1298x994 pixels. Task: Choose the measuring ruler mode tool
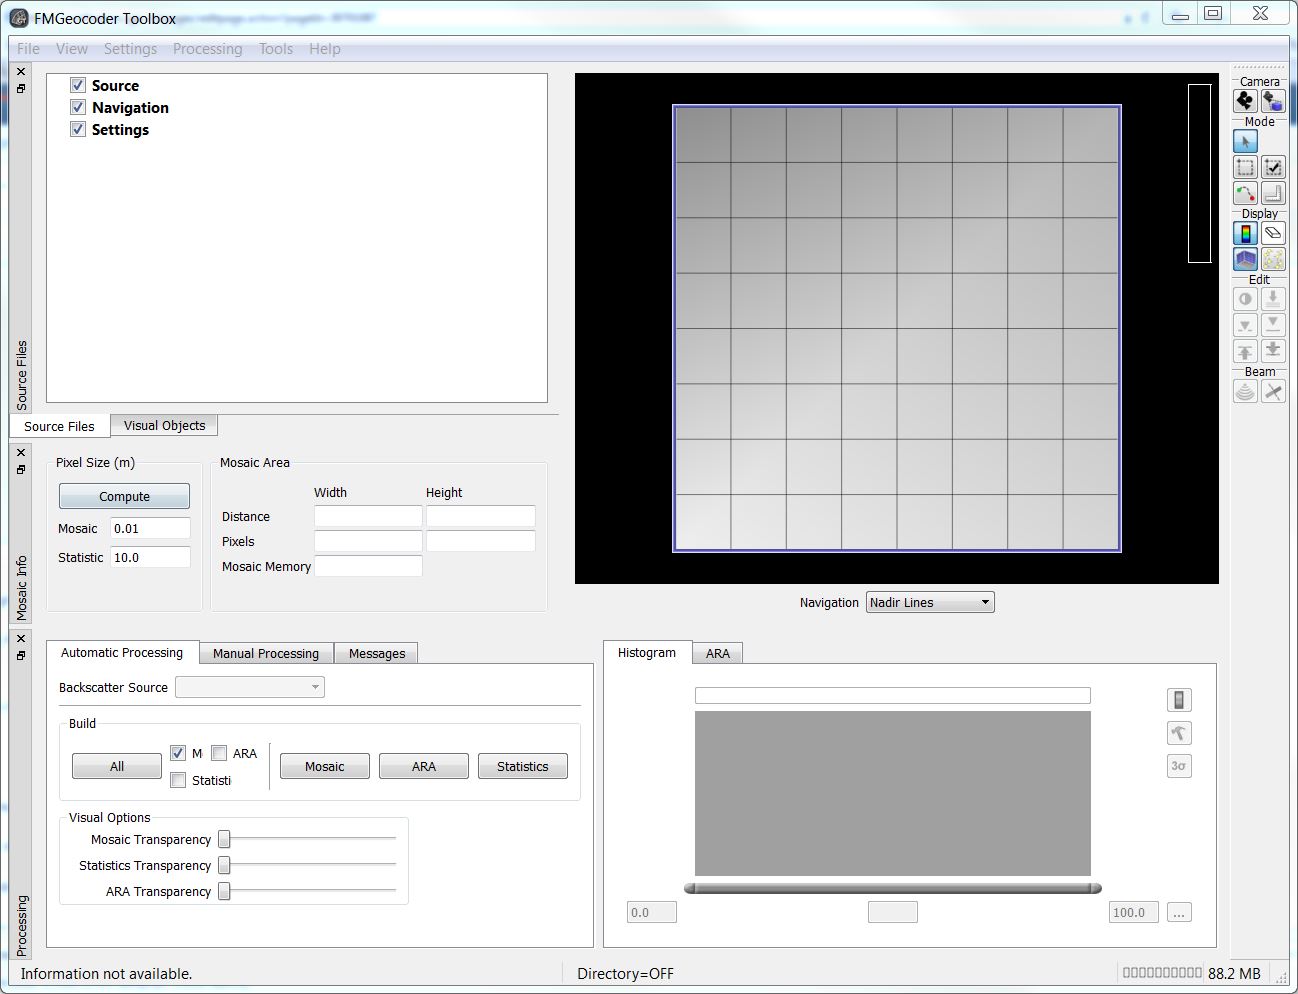(1273, 194)
